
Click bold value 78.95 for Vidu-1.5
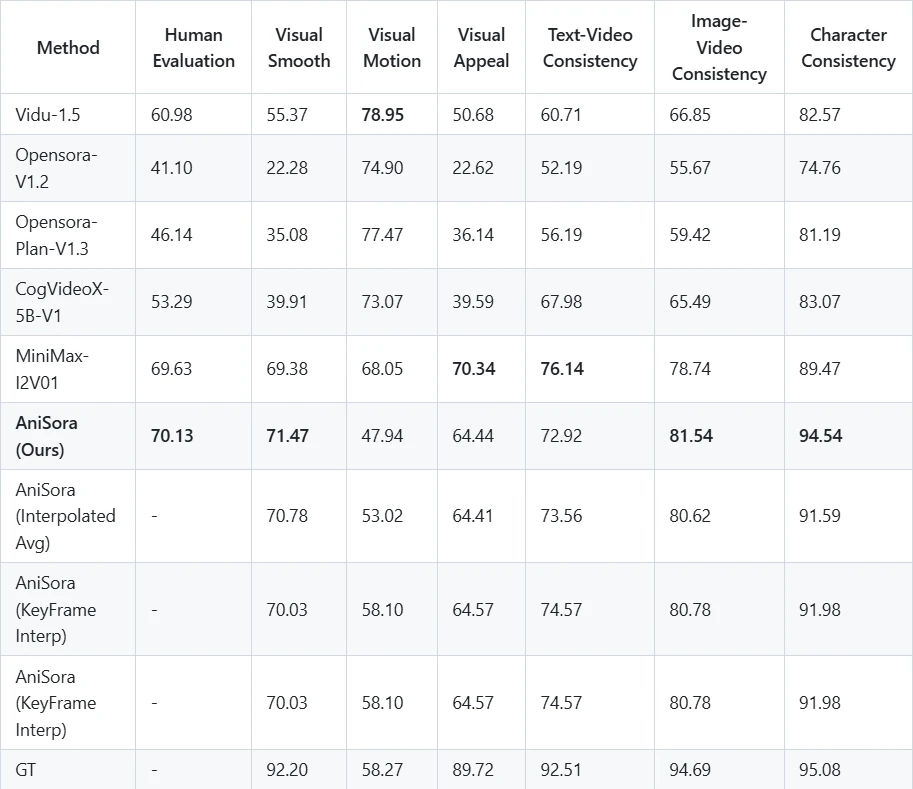pos(383,115)
